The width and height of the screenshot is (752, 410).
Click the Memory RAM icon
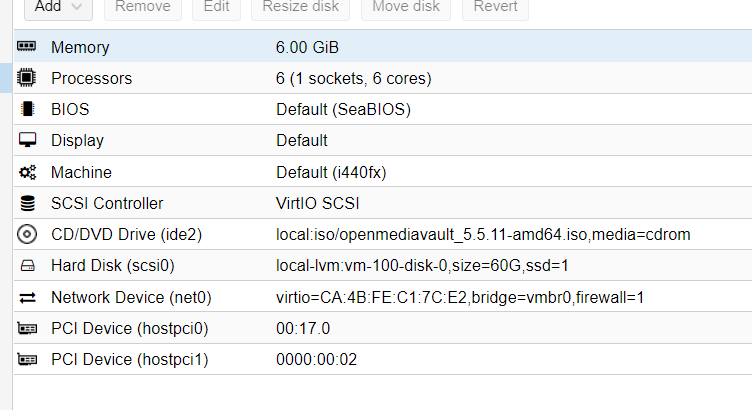(27, 47)
